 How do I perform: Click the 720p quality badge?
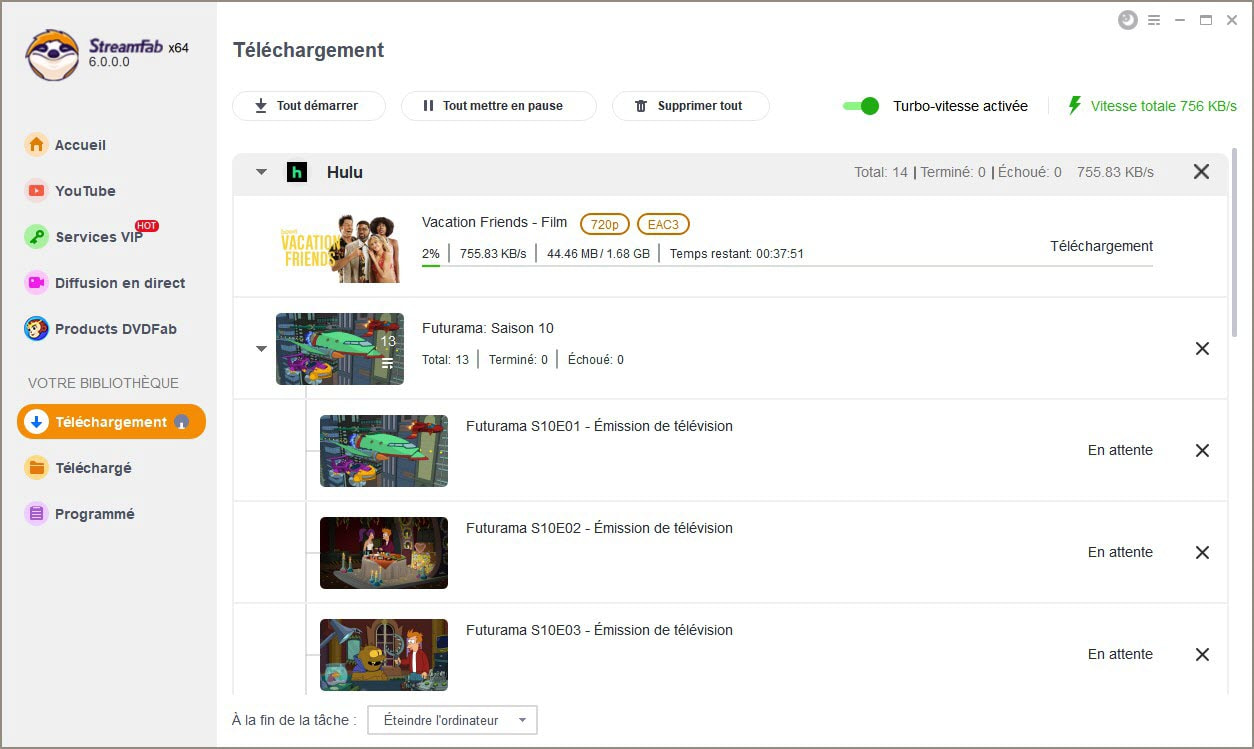click(x=605, y=224)
